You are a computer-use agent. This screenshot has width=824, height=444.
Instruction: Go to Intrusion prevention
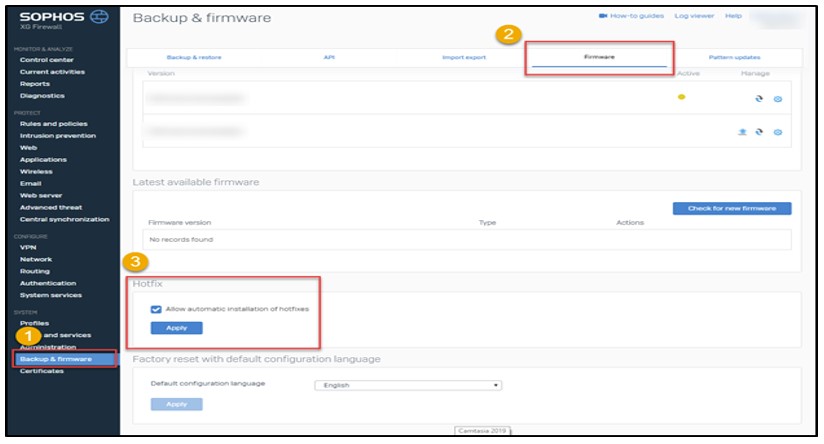click(x=58, y=136)
